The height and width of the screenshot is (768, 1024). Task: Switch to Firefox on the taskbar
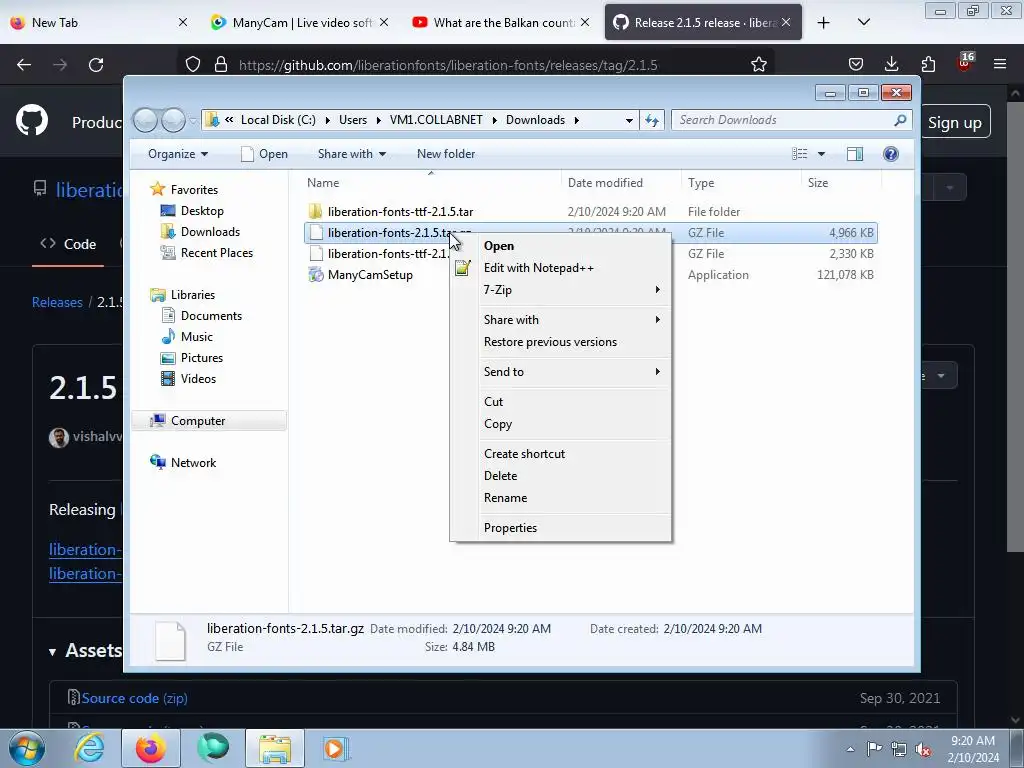(x=150, y=748)
